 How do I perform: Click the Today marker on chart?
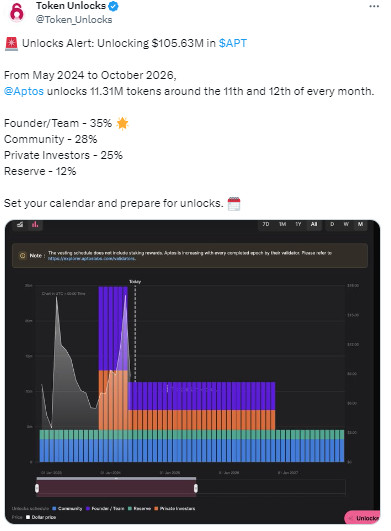[135, 281]
